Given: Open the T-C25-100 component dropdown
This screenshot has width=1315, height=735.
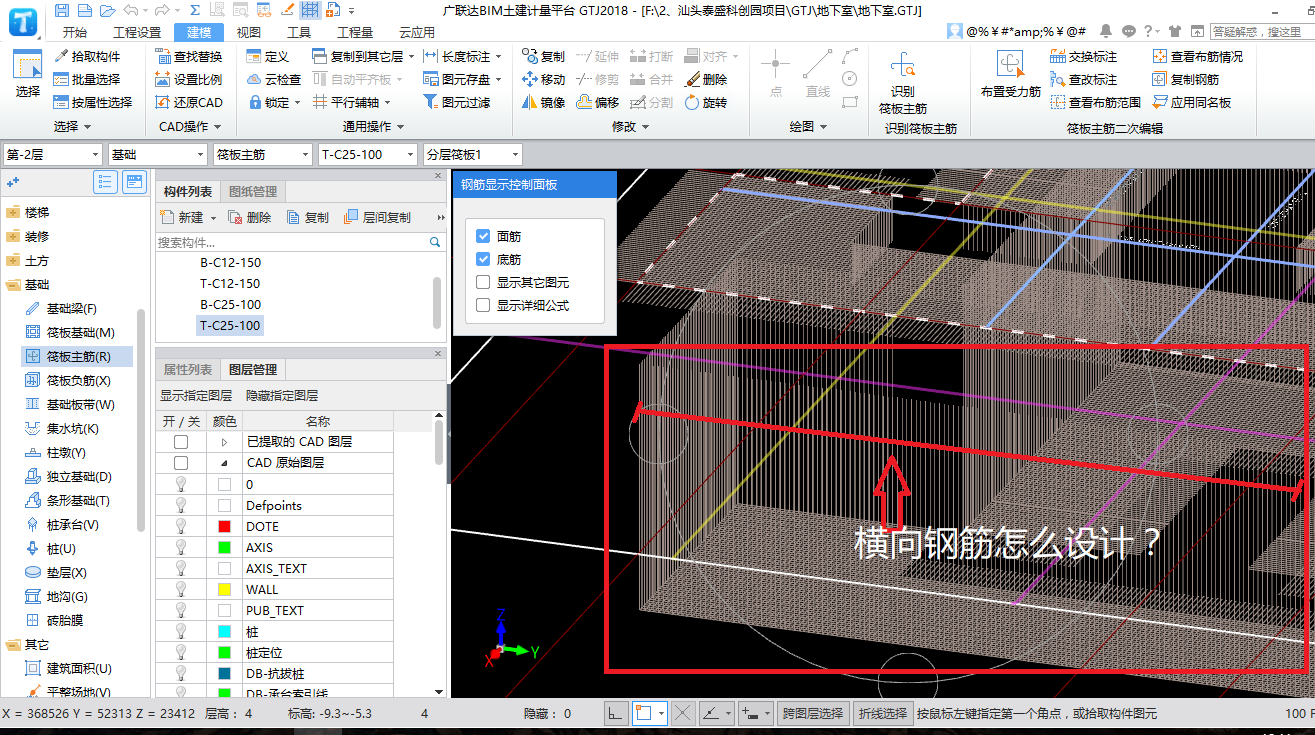Looking at the screenshot, I should (x=368, y=155).
